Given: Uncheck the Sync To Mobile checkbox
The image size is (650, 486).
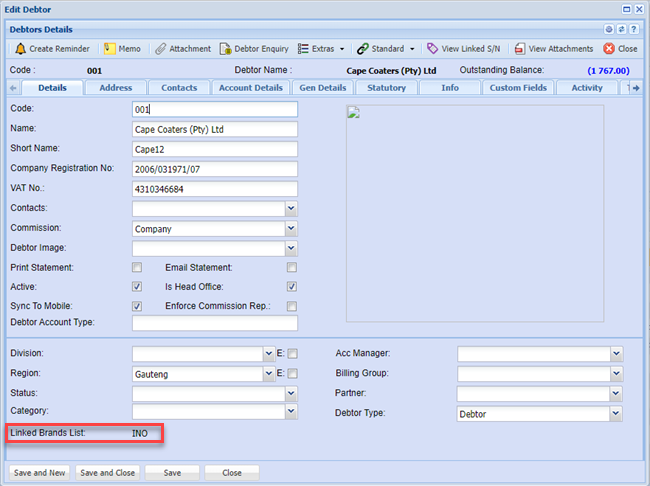Looking at the screenshot, I should (x=137, y=306).
